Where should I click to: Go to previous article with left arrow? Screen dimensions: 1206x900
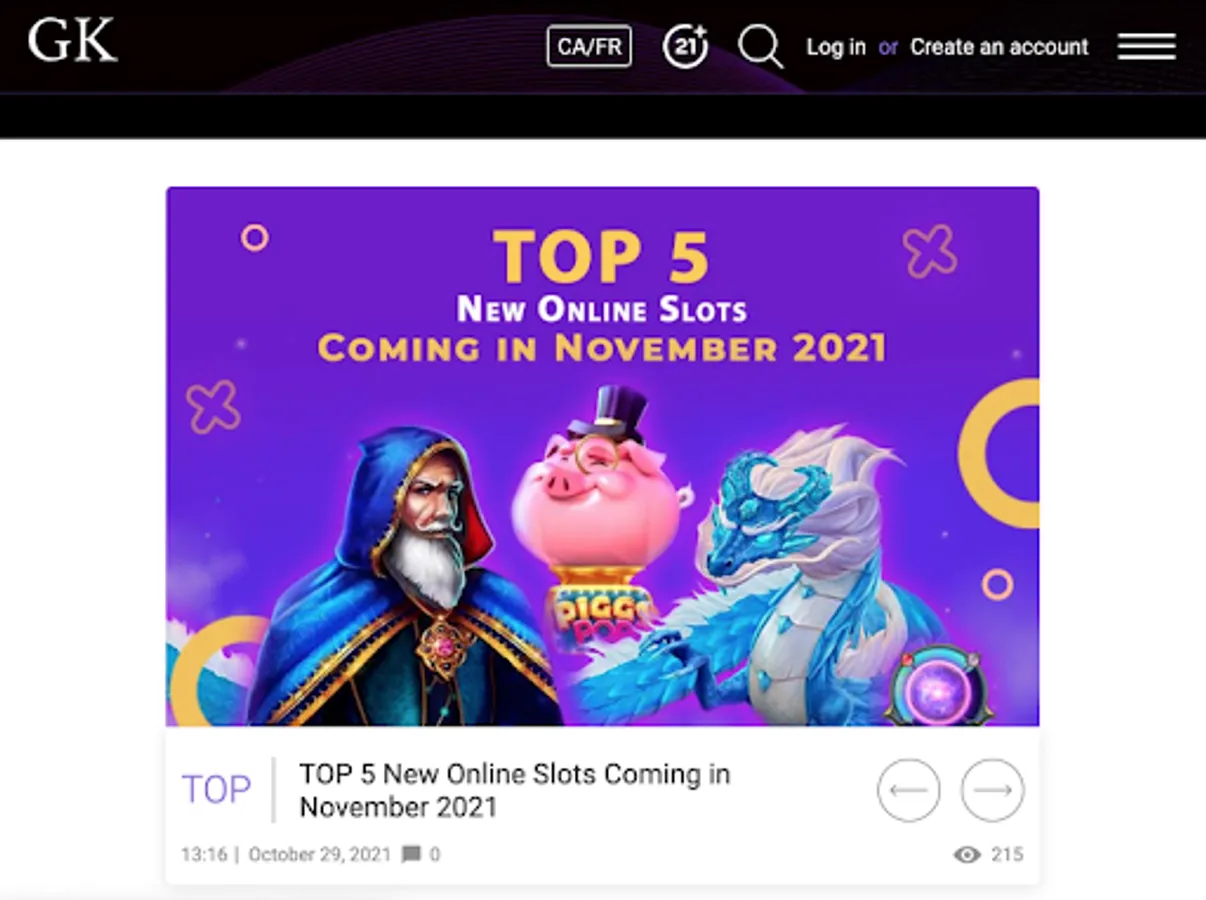coord(909,790)
